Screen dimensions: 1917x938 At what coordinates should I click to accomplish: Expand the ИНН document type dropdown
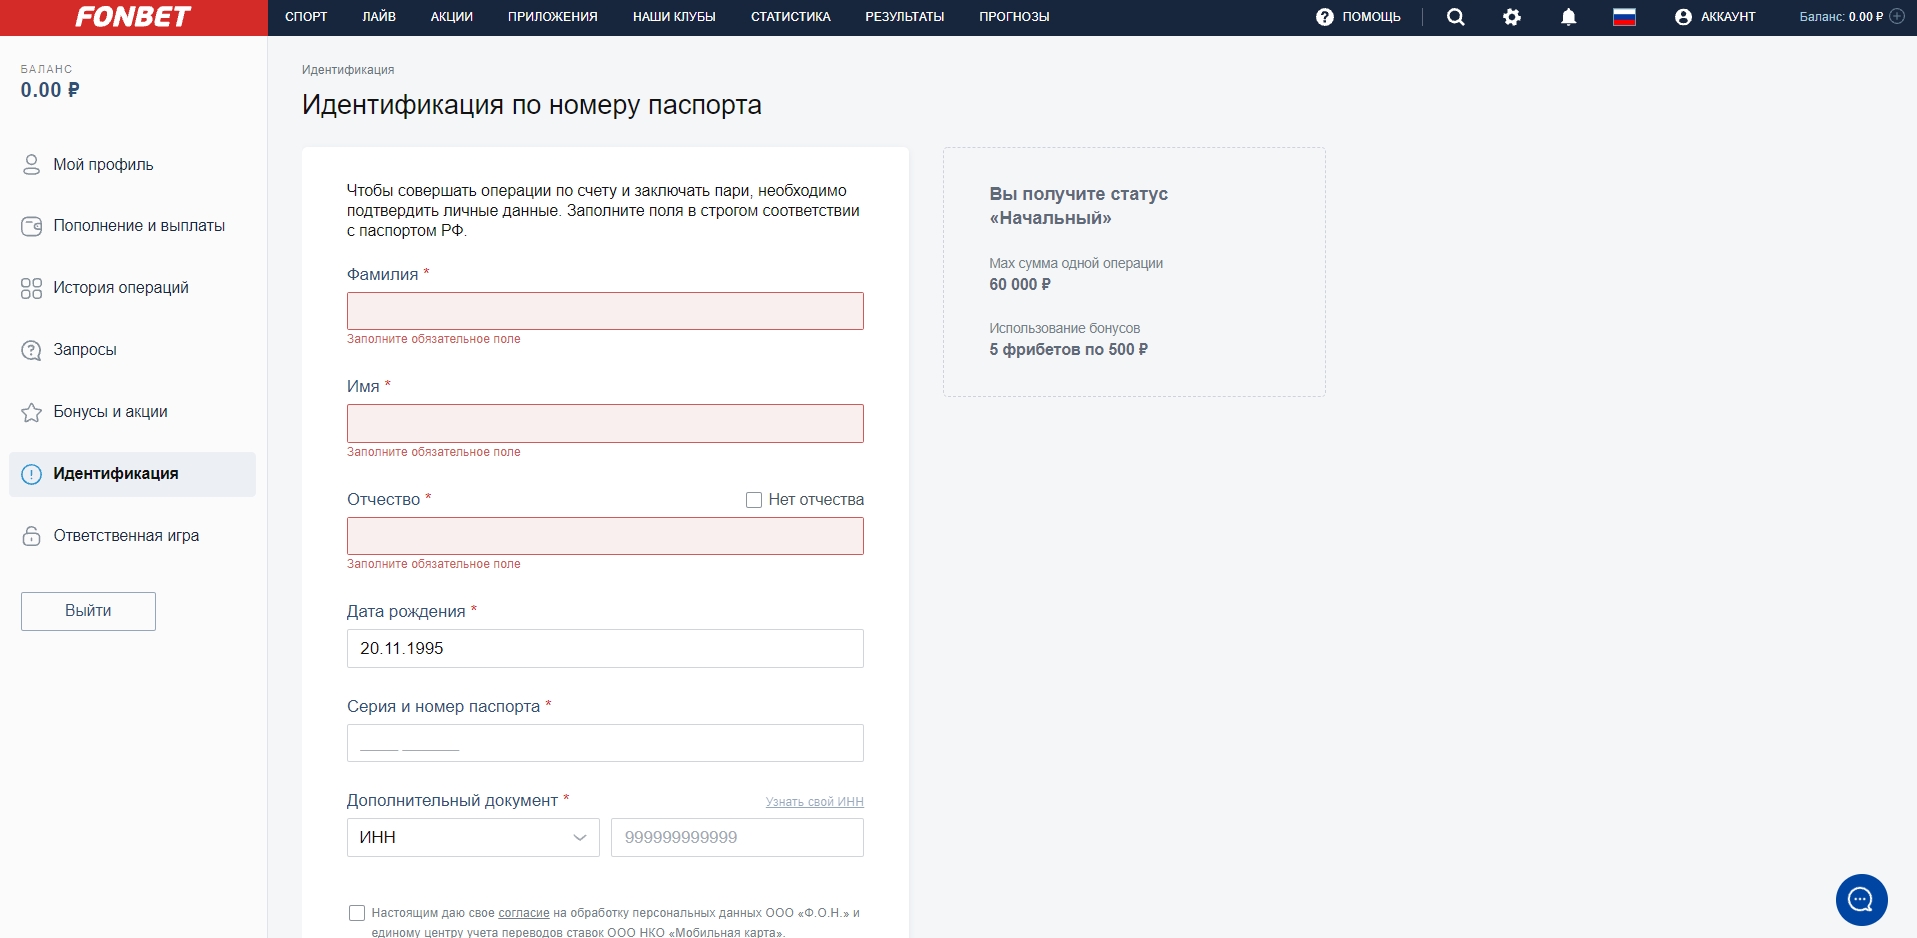point(473,838)
